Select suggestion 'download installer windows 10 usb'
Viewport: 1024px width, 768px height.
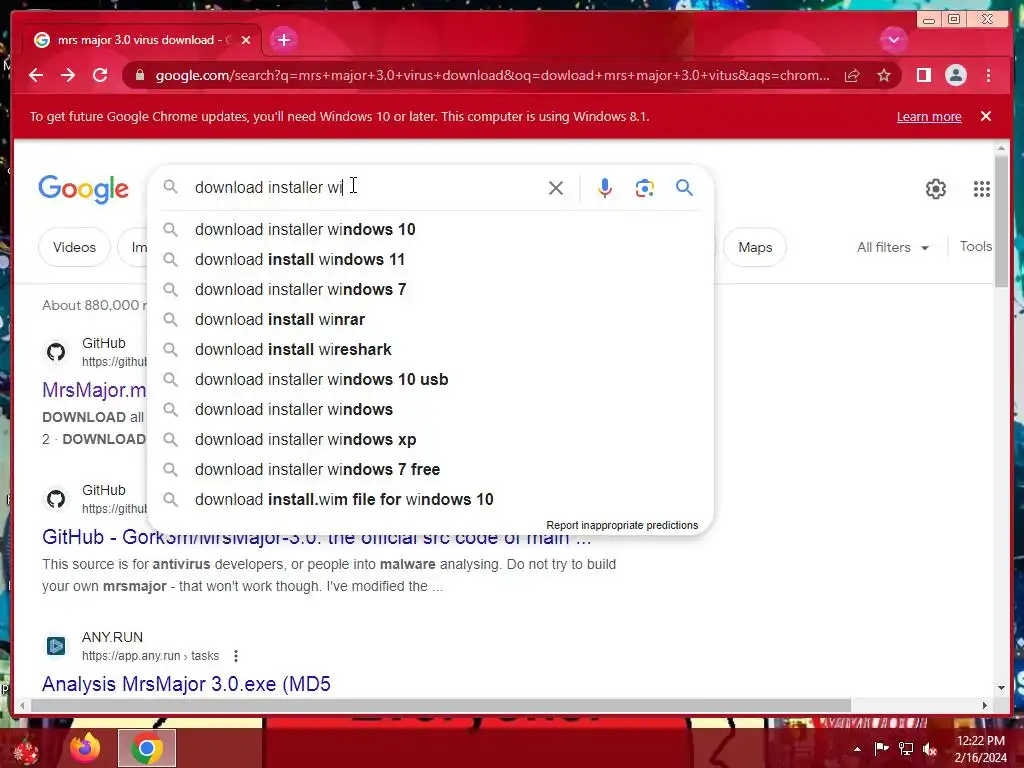click(431, 379)
